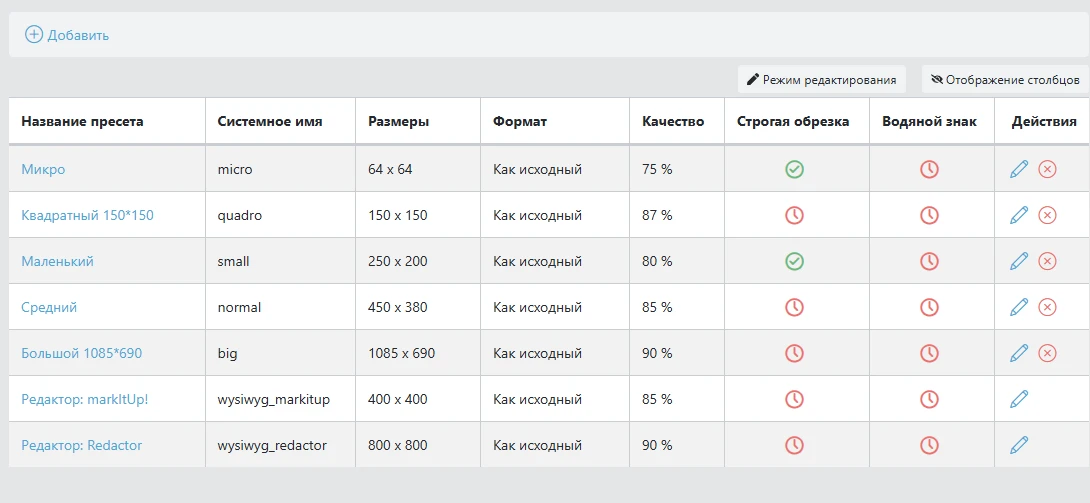Viewport: 1090px width, 503px height.
Task: Click the Добавить button
Action: (x=67, y=35)
